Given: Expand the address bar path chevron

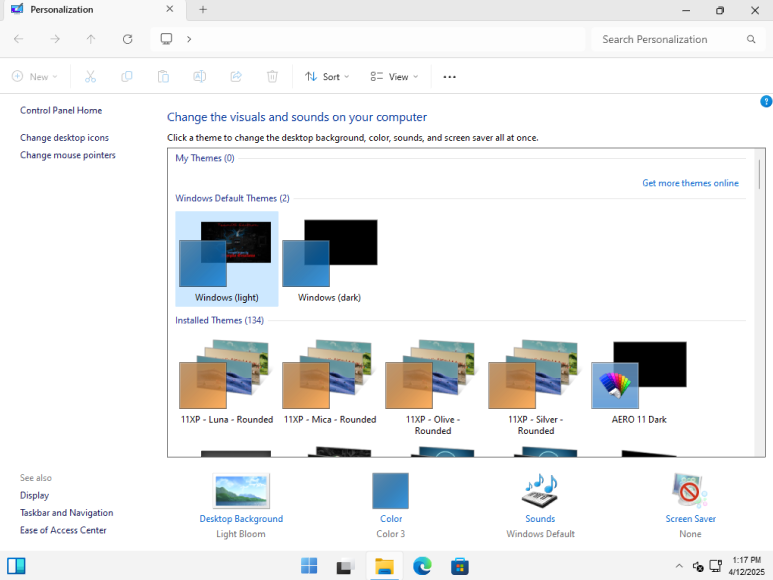Looking at the screenshot, I should tap(189, 39).
